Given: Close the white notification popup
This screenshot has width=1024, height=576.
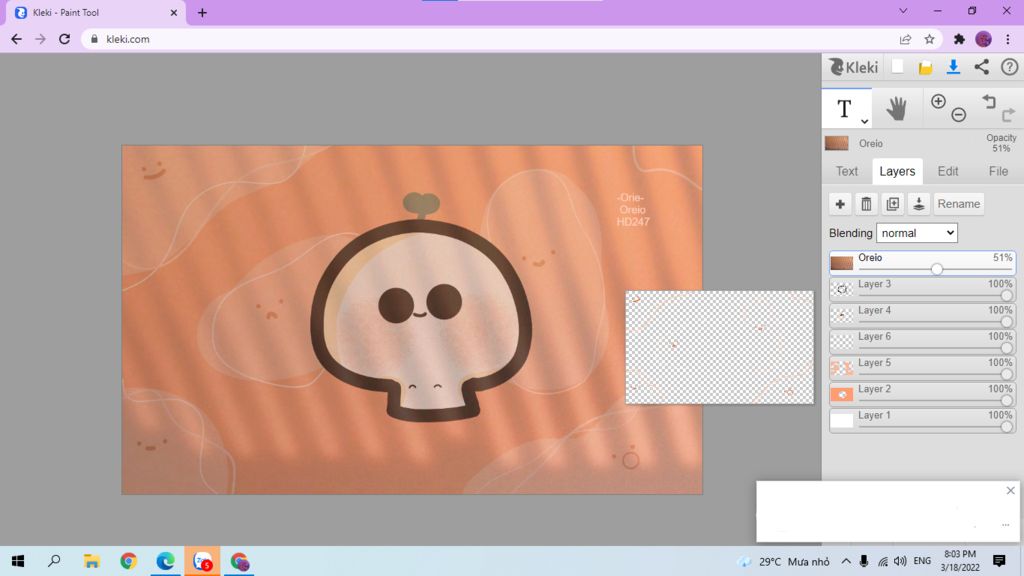Looking at the screenshot, I should (x=1010, y=490).
